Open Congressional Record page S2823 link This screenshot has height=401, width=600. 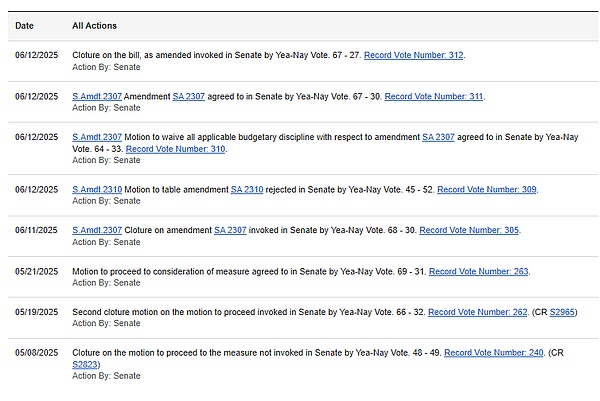pos(85,365)
